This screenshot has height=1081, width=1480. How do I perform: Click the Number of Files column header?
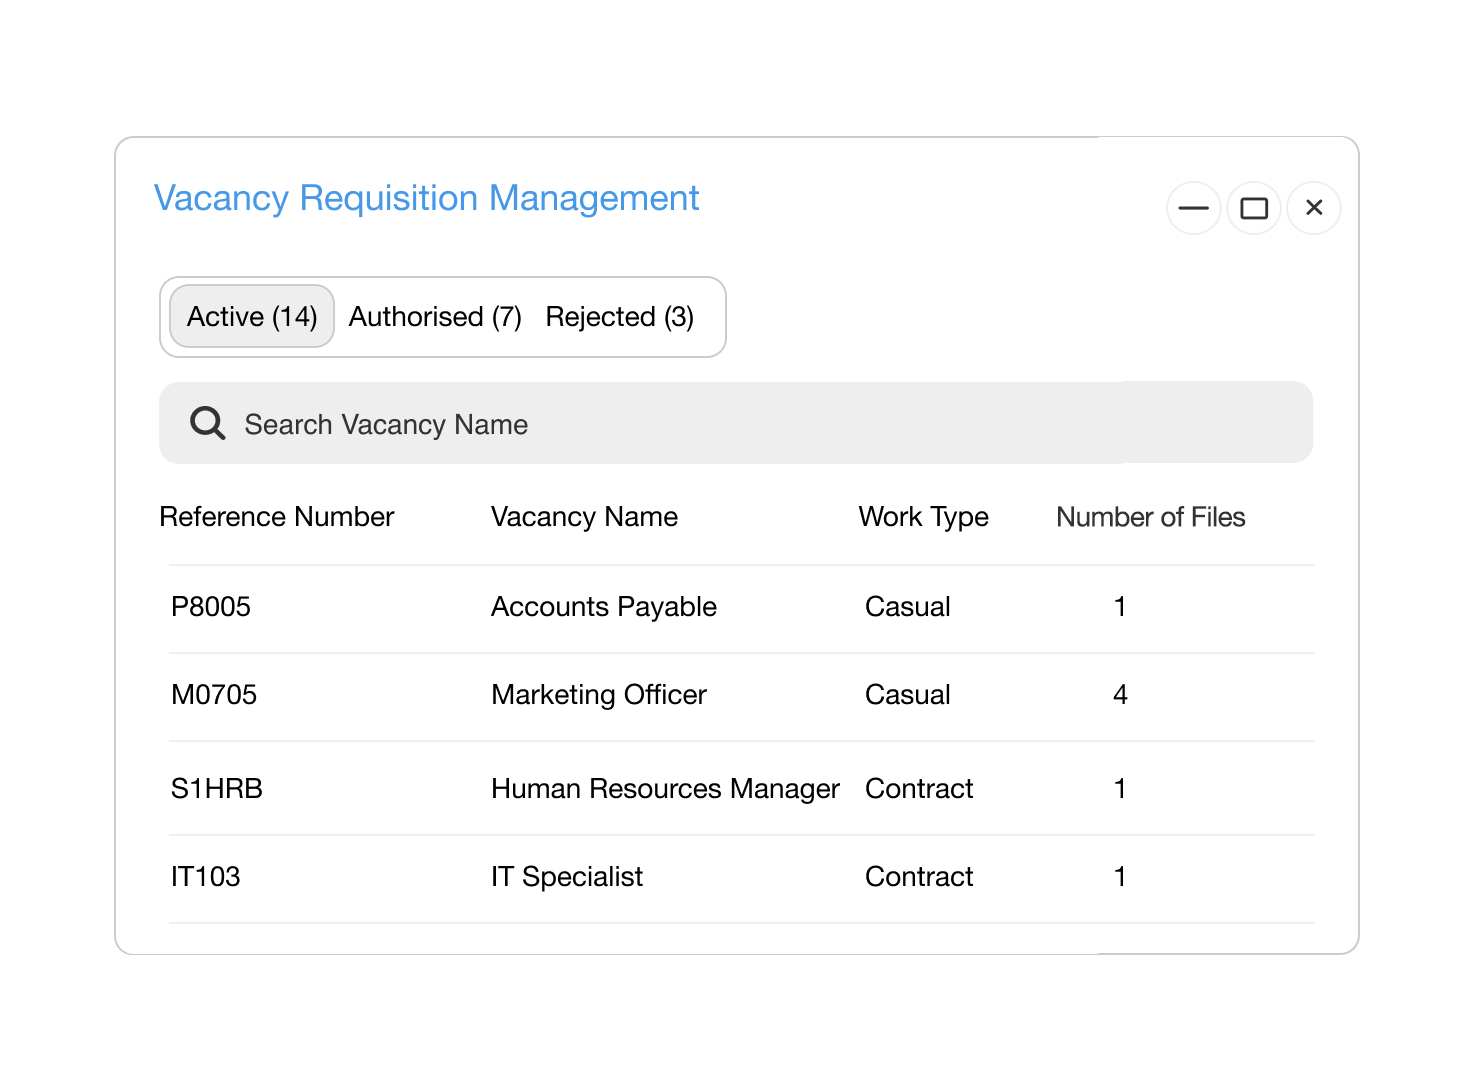pyautogui.click(x=1150, y=517)
